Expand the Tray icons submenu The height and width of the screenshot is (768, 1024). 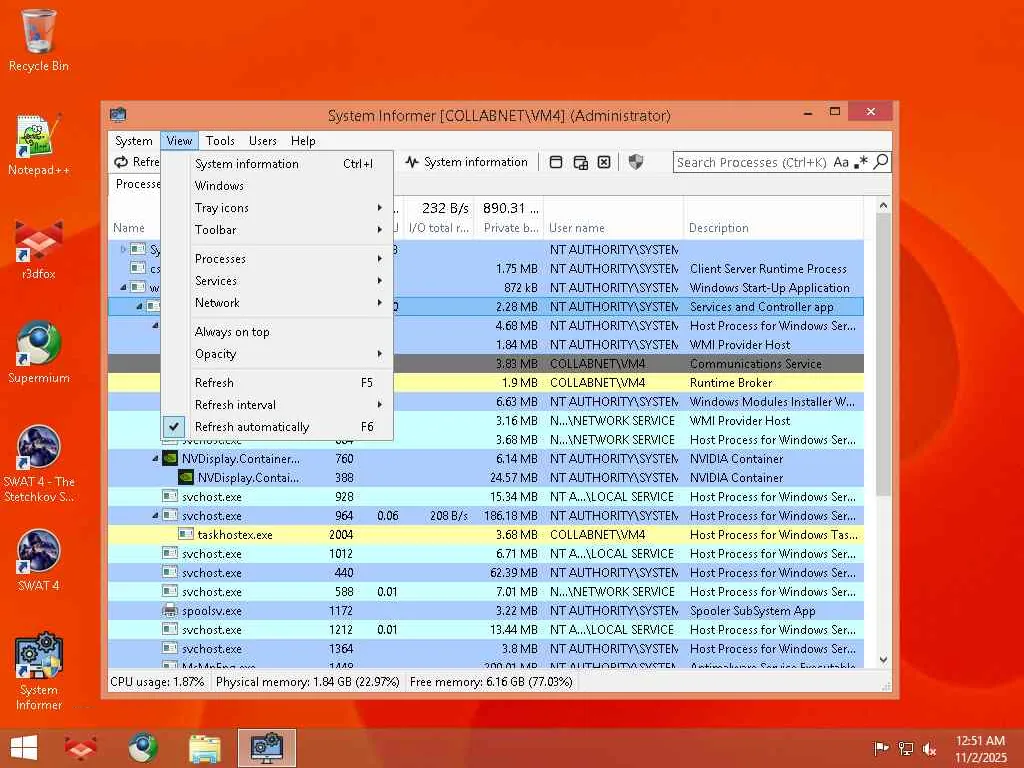277,208
